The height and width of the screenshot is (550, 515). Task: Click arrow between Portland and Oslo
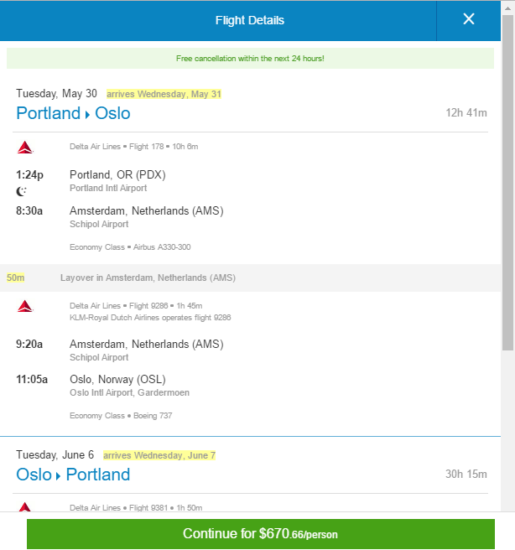tap(87, 114)
